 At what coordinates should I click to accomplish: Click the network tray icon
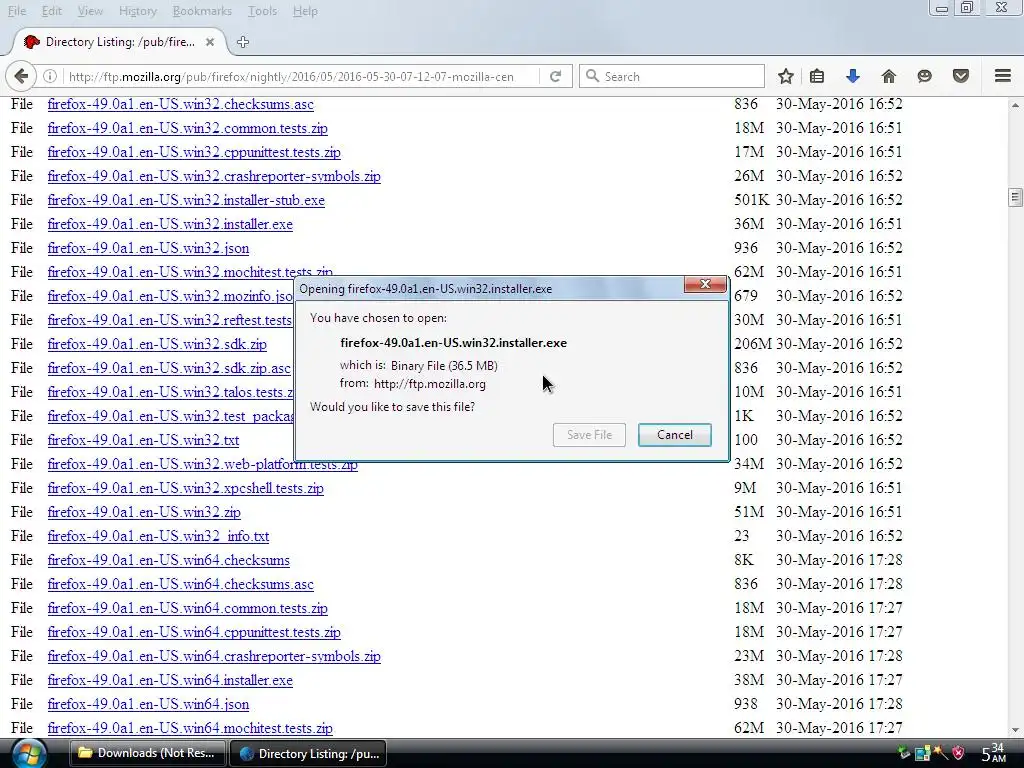coord(922,754)
